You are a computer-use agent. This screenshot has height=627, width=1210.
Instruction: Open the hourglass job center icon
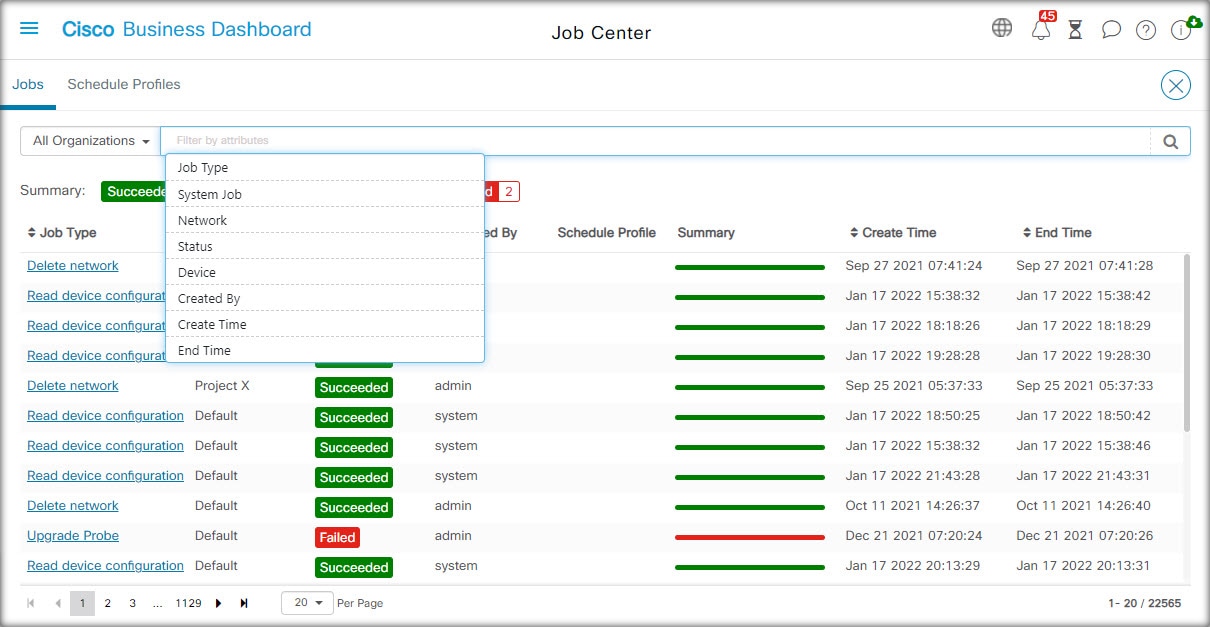point(1075,30)
